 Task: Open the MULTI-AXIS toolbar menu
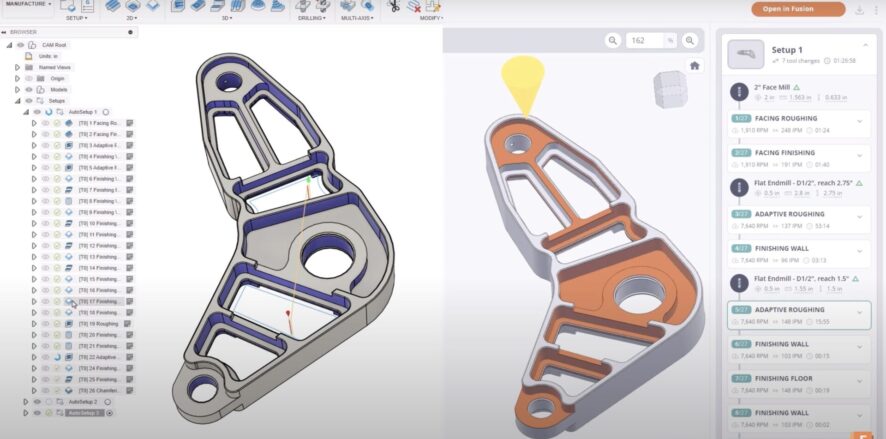pos(357,18)
